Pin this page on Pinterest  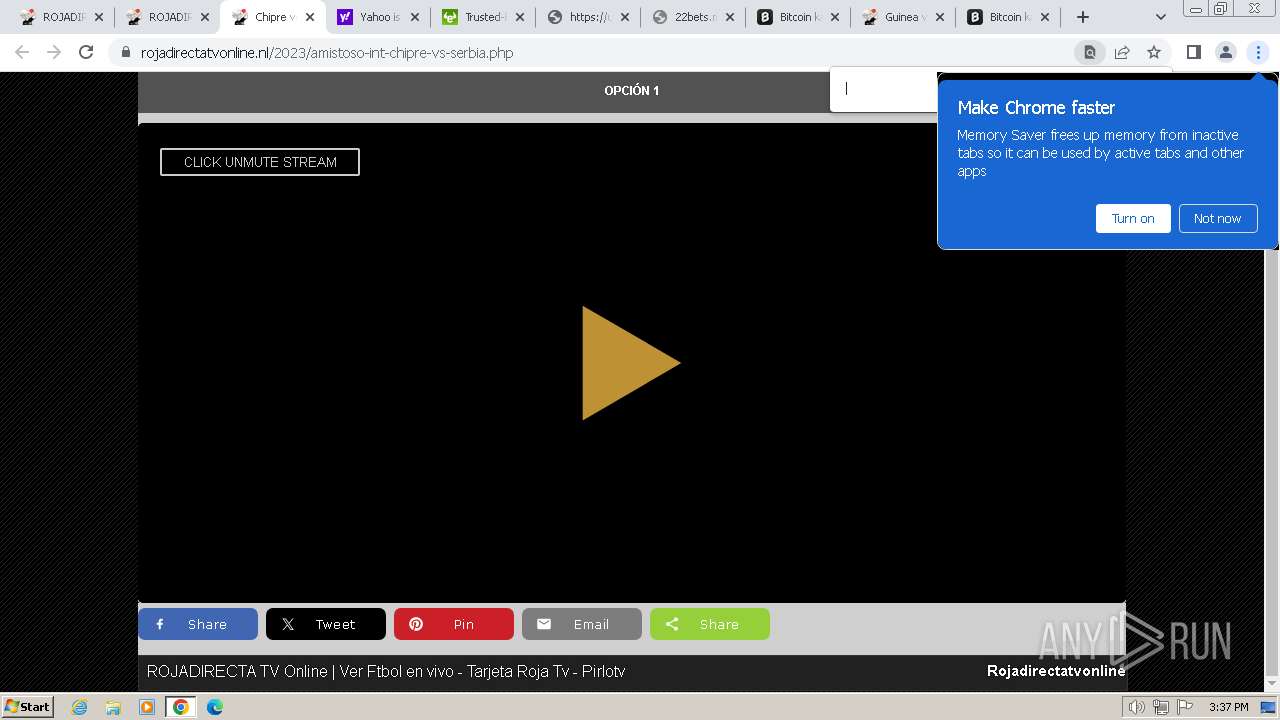(454, 624)
